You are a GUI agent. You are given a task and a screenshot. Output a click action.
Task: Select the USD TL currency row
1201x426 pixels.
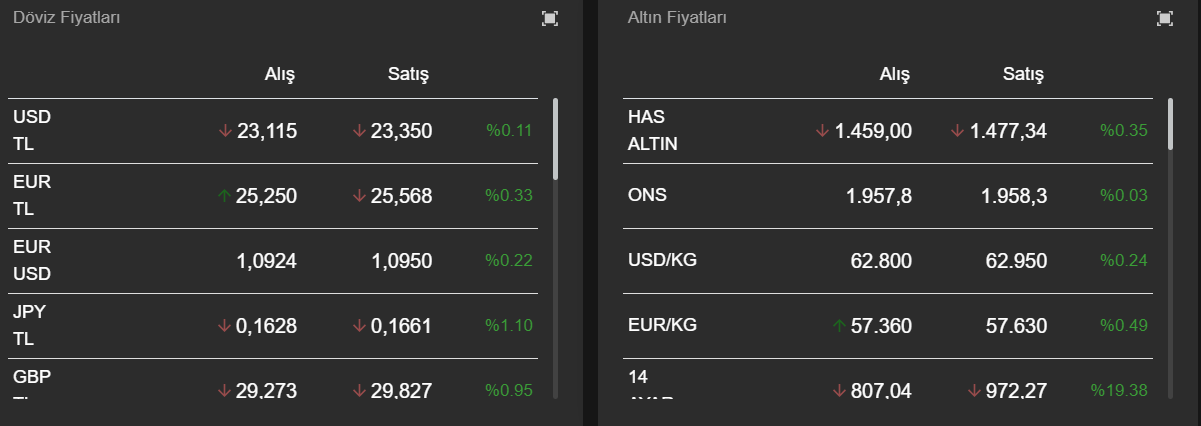coord(278,131)
